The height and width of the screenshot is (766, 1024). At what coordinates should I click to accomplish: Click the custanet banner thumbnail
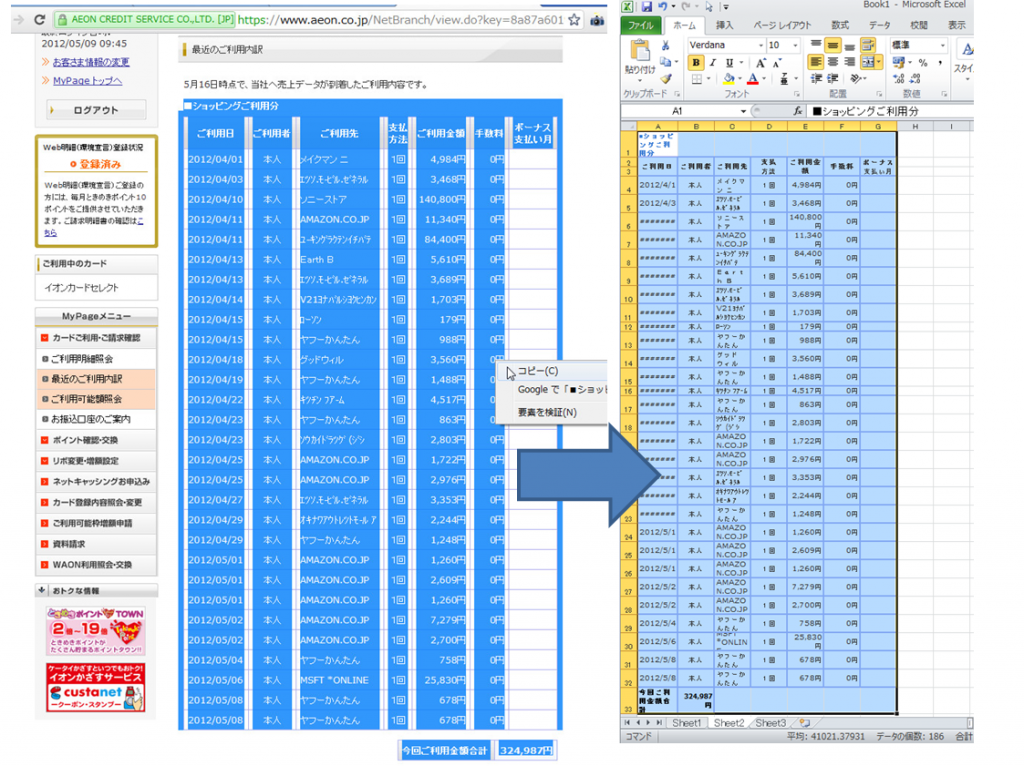click(x=95, y=688)
